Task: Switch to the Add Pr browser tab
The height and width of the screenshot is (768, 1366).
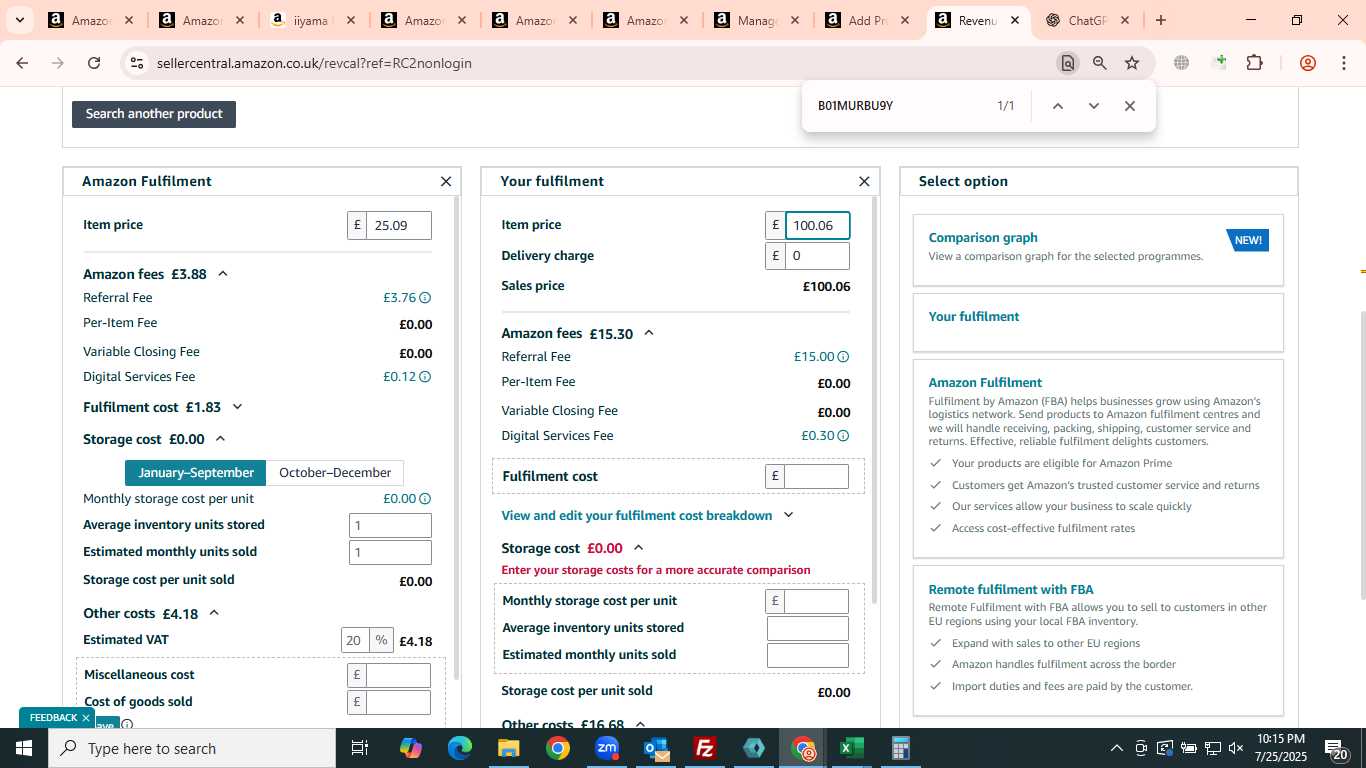Action: click(x=868, y=20)
